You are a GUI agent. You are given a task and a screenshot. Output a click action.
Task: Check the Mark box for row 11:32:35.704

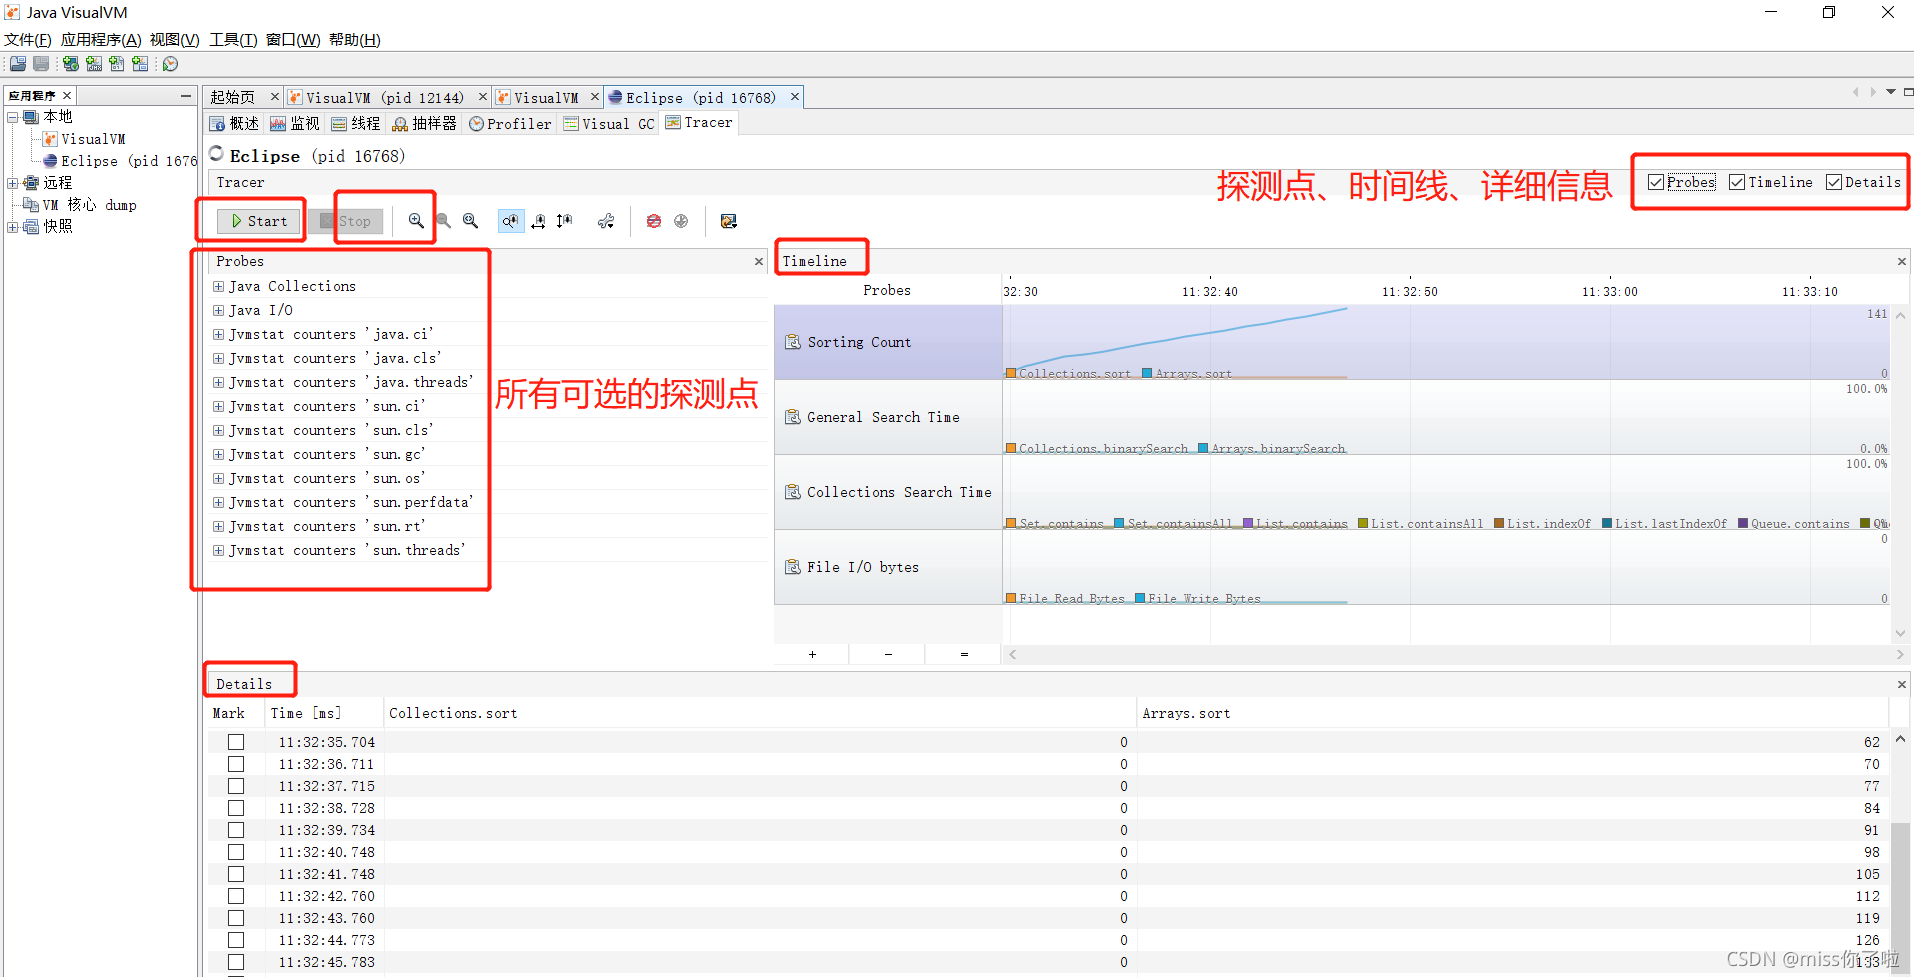click(235, 742)
